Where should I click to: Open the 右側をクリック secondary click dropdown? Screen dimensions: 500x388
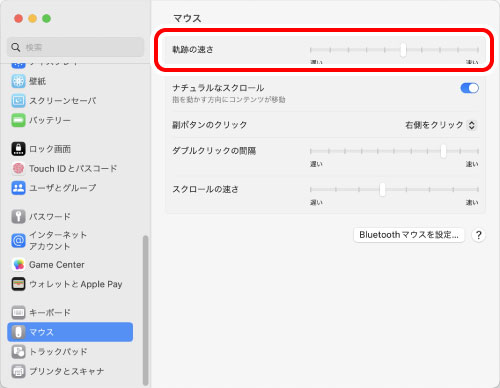coord(441,125)
